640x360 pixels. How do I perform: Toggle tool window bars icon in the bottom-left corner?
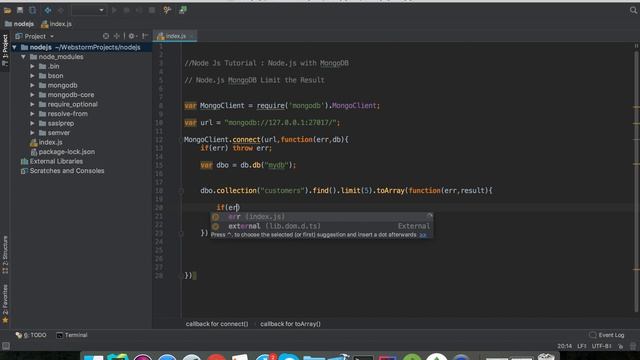click(5, 346)
